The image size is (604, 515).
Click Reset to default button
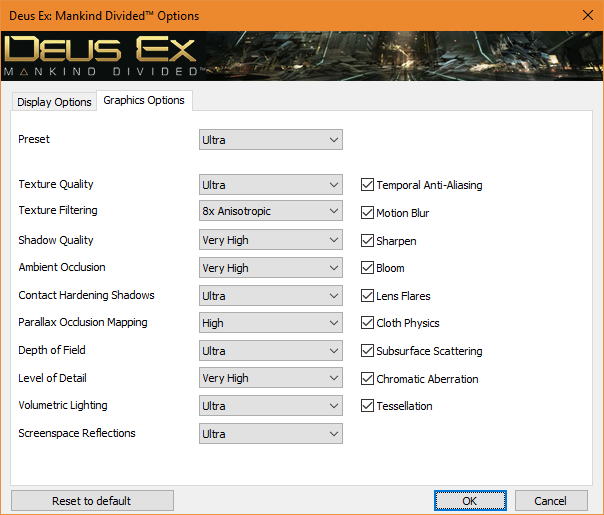[92, 501]
